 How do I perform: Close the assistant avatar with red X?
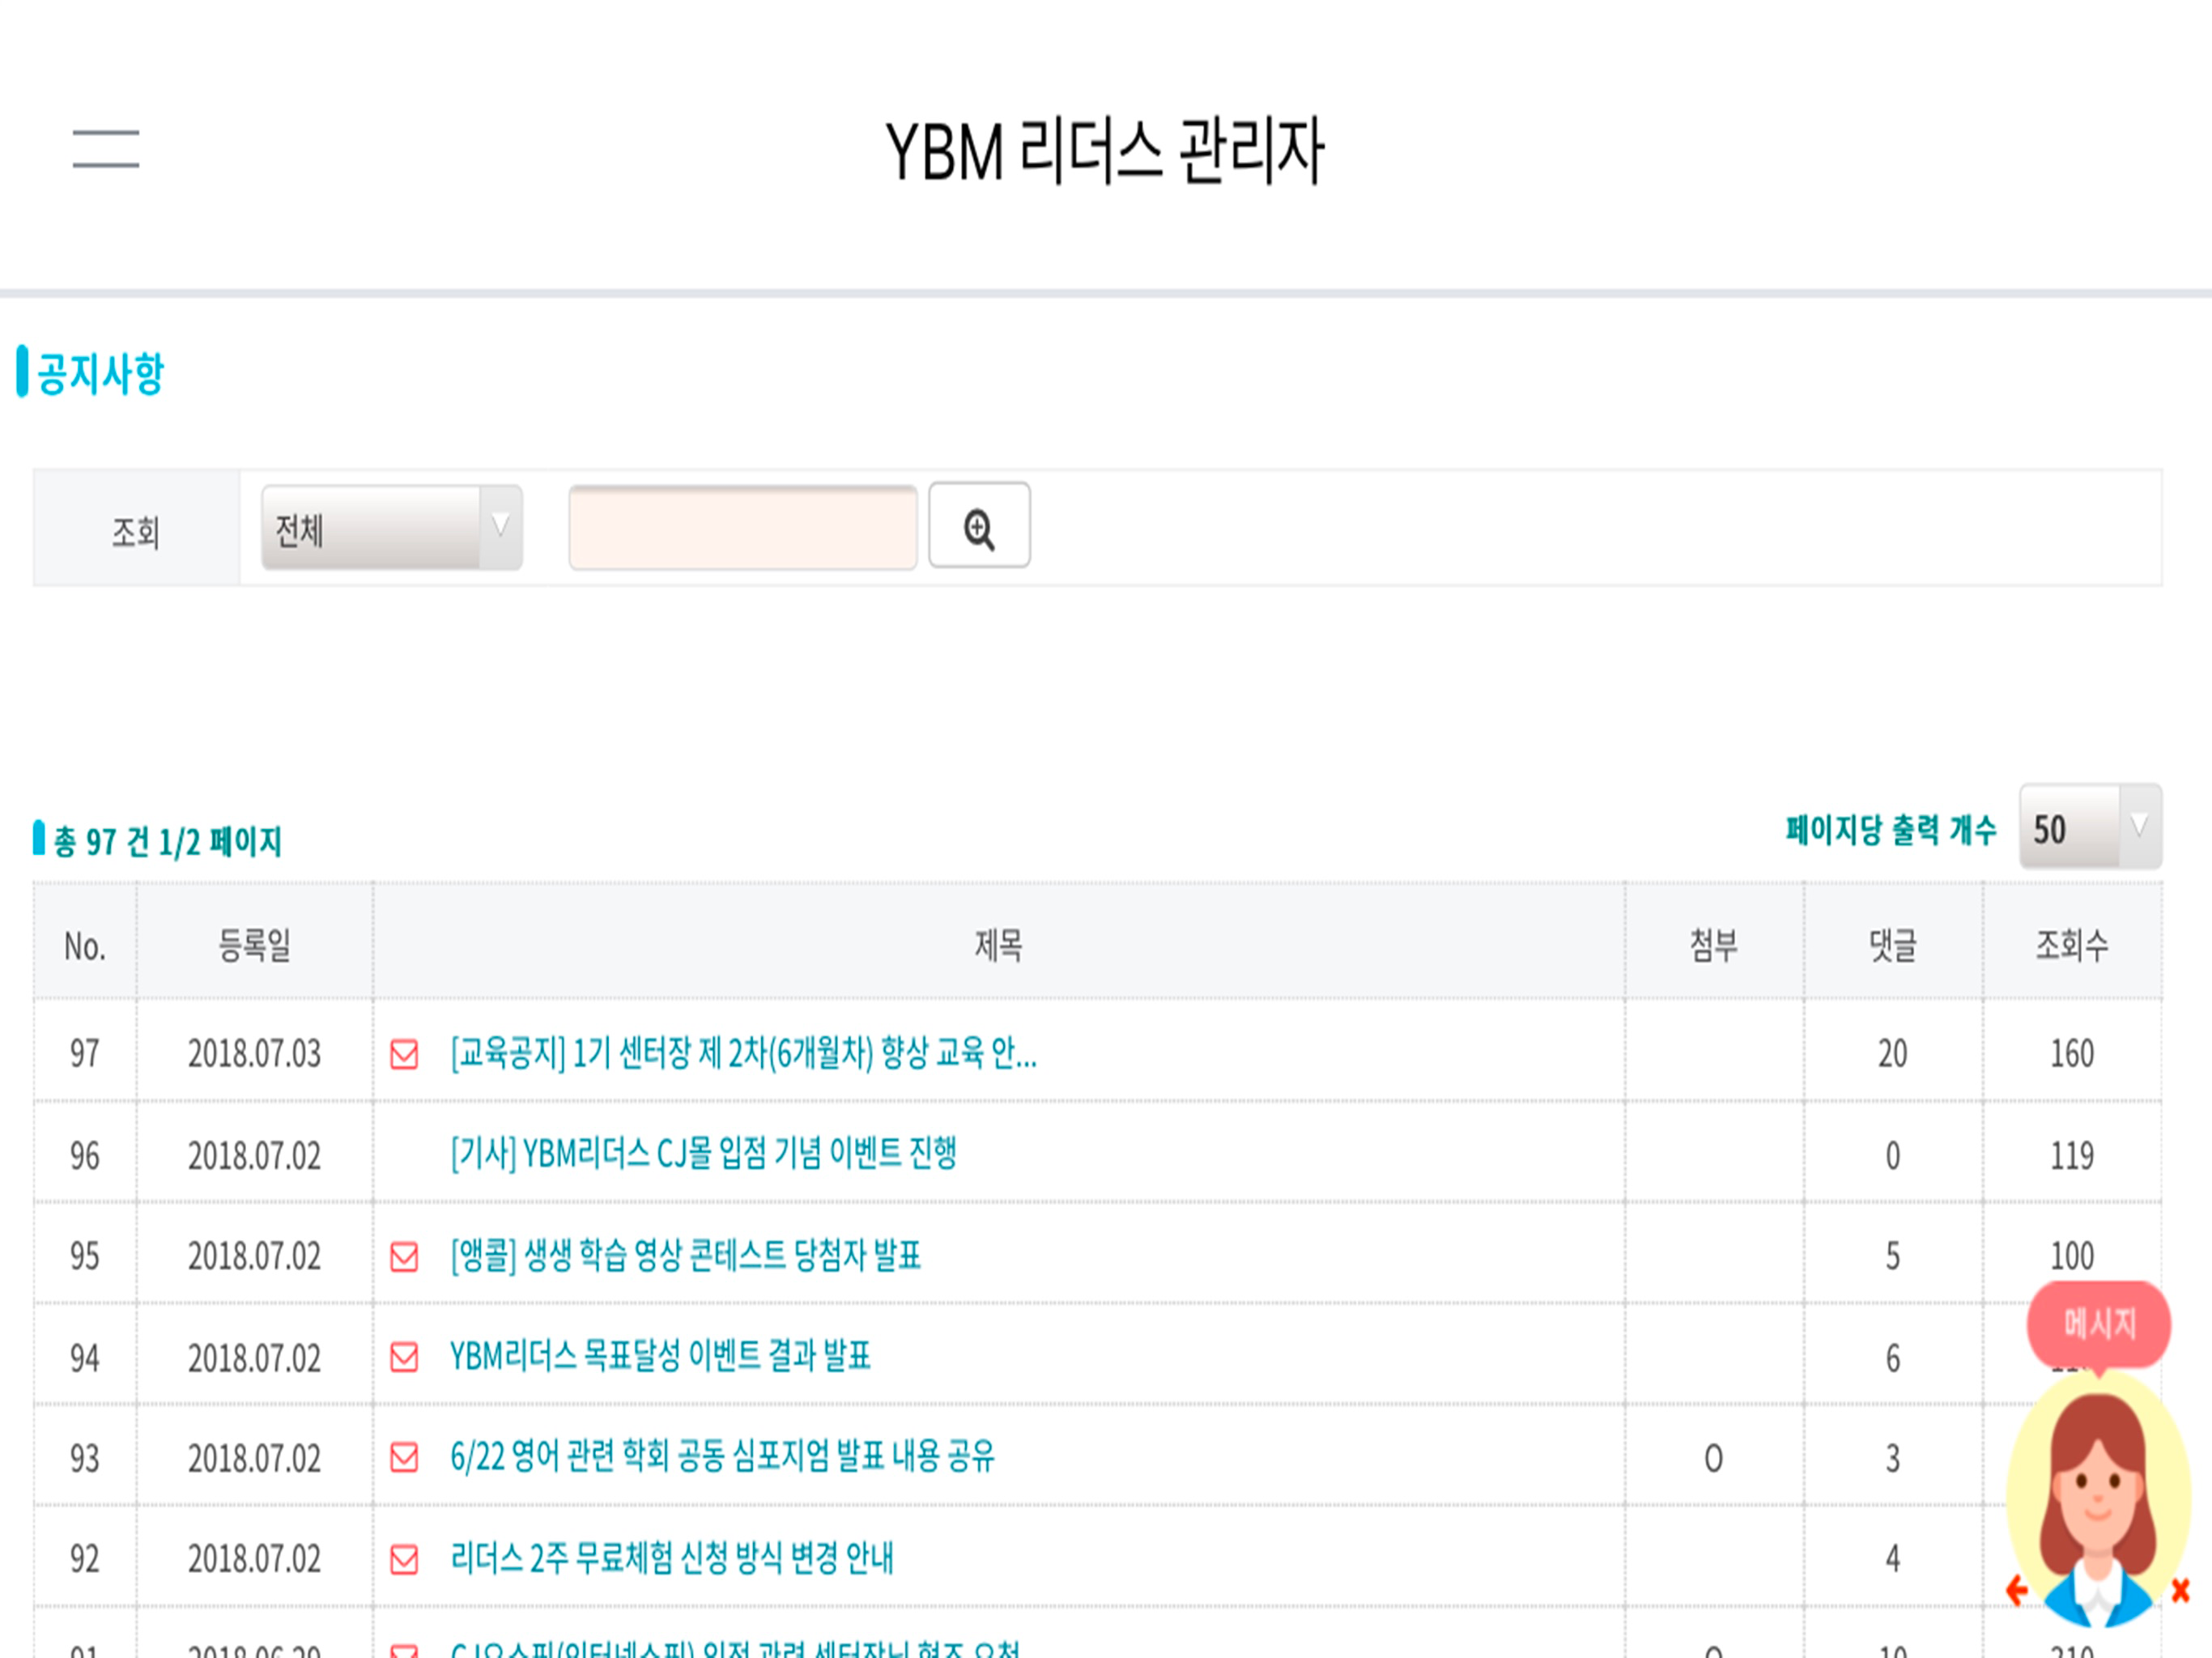pyautogui.click(x=2181, y=1590)
